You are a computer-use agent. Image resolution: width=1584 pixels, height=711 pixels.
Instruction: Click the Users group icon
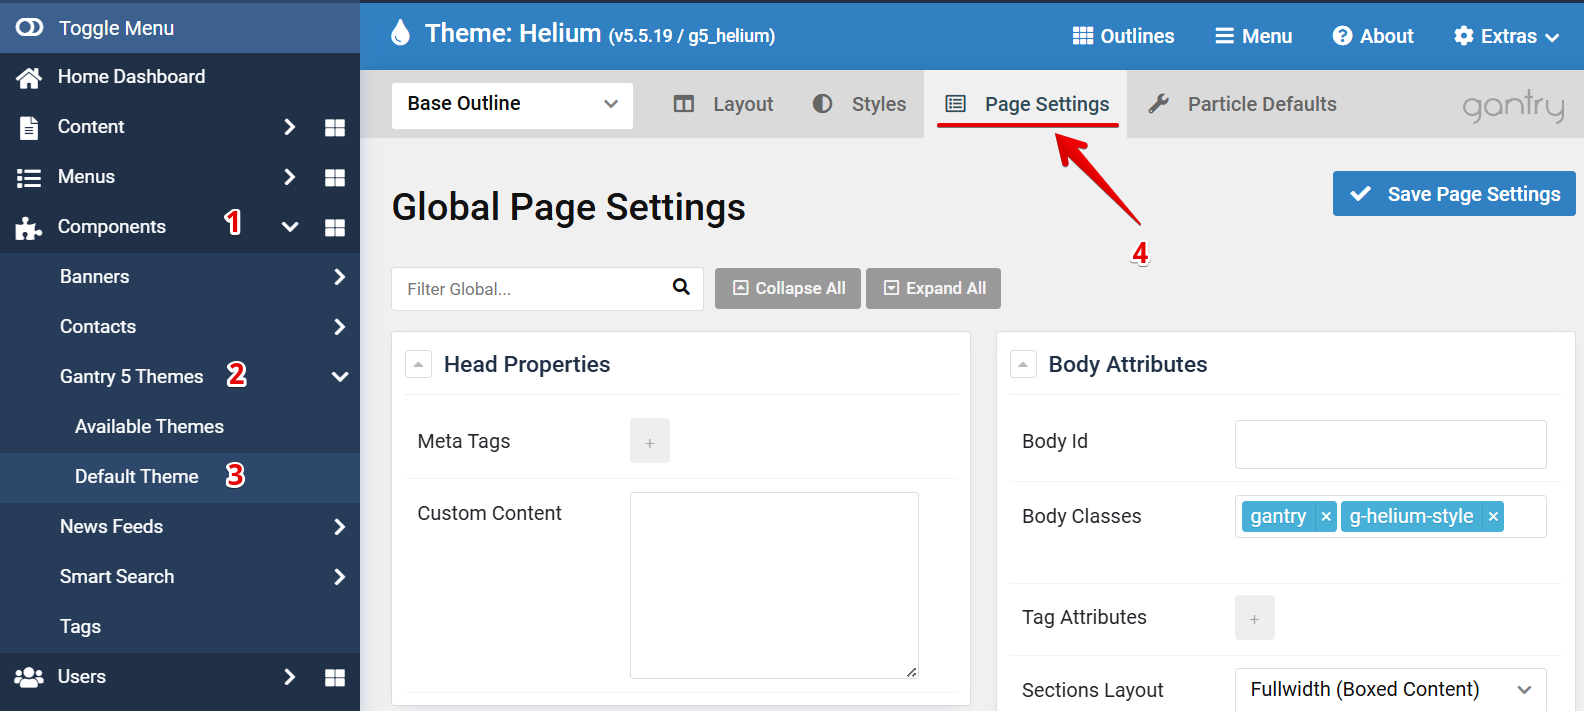[x=29, y=677]
